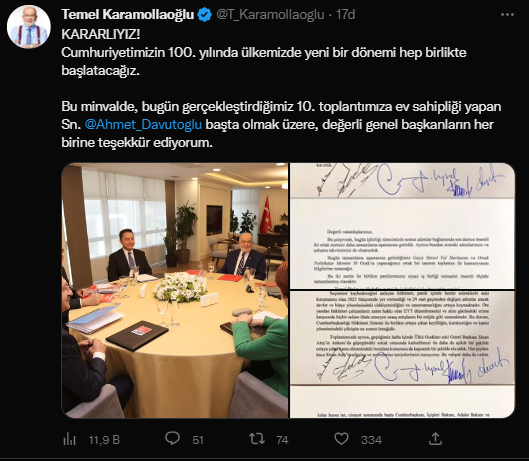This screenshot has width=529, height=461.
Task: Click Temel Karamollaoğlu's profile avatar
Action: 29,27
